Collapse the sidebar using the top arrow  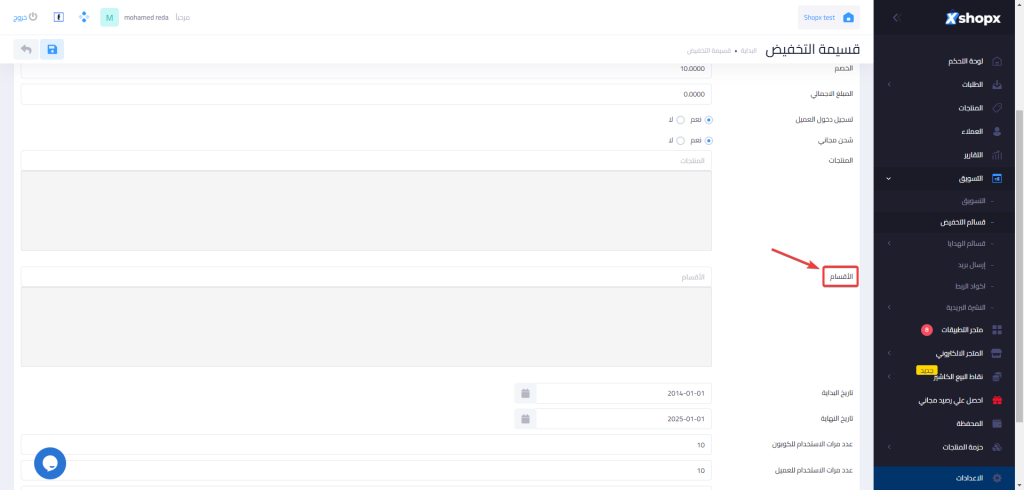click(x=896, y=17)
